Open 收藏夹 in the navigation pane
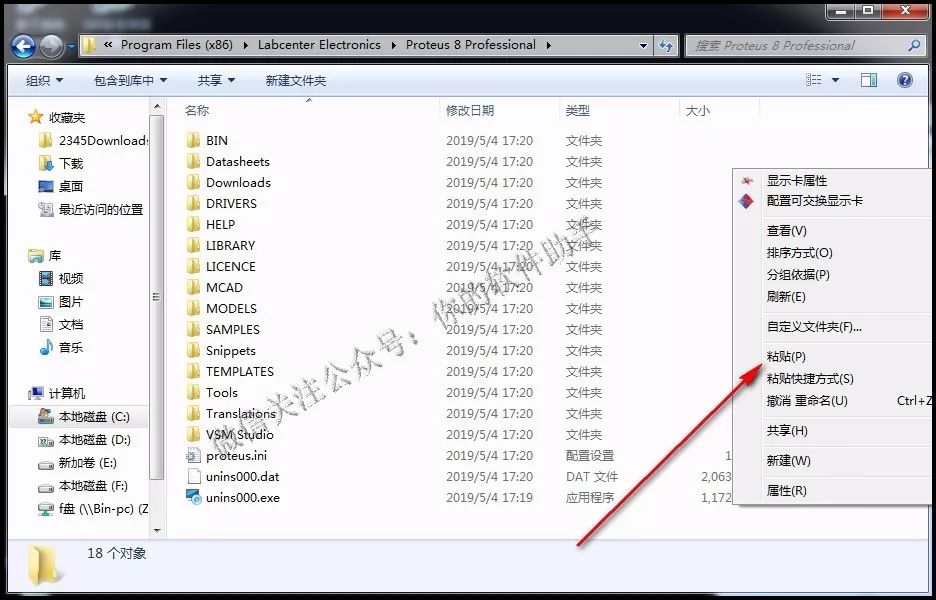 click(57, 118)
